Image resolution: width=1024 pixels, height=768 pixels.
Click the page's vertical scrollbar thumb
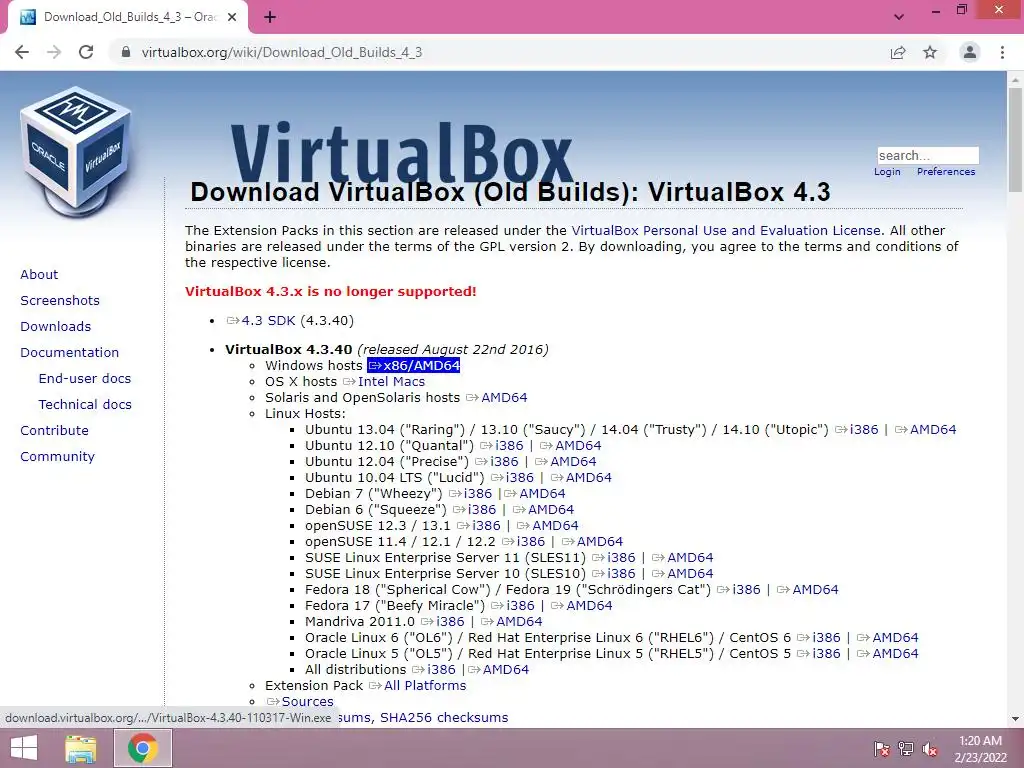[1015, 138]
